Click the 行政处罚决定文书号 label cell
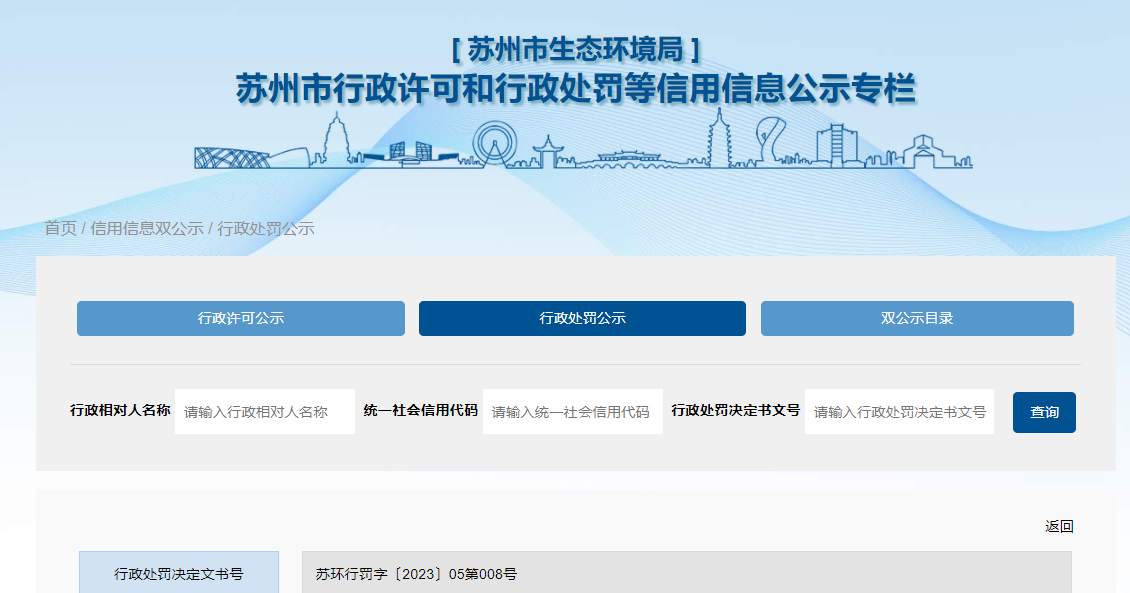 [179, 574]
